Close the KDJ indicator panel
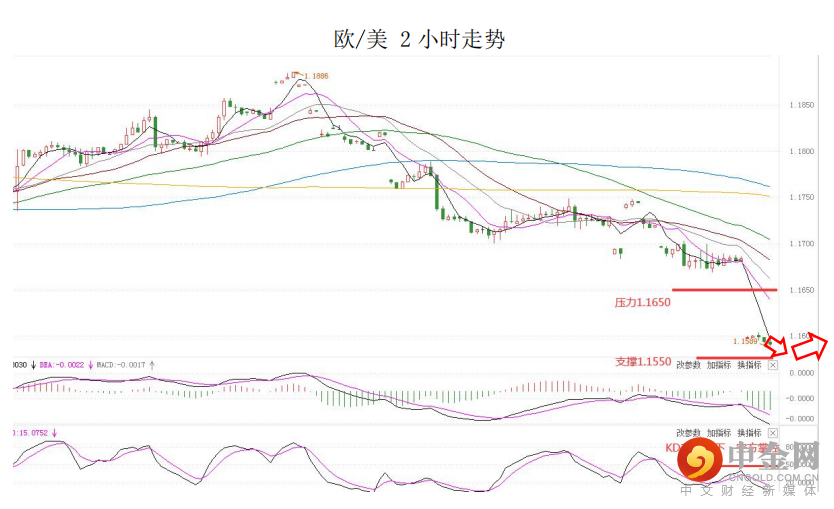Image resolution: width=834 pixels, height=509 pixels. tap(773, 433)
